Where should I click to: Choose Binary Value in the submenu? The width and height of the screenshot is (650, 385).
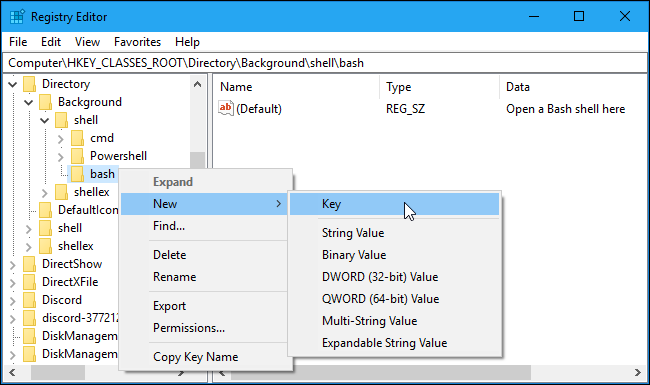[x=394, y=255]
